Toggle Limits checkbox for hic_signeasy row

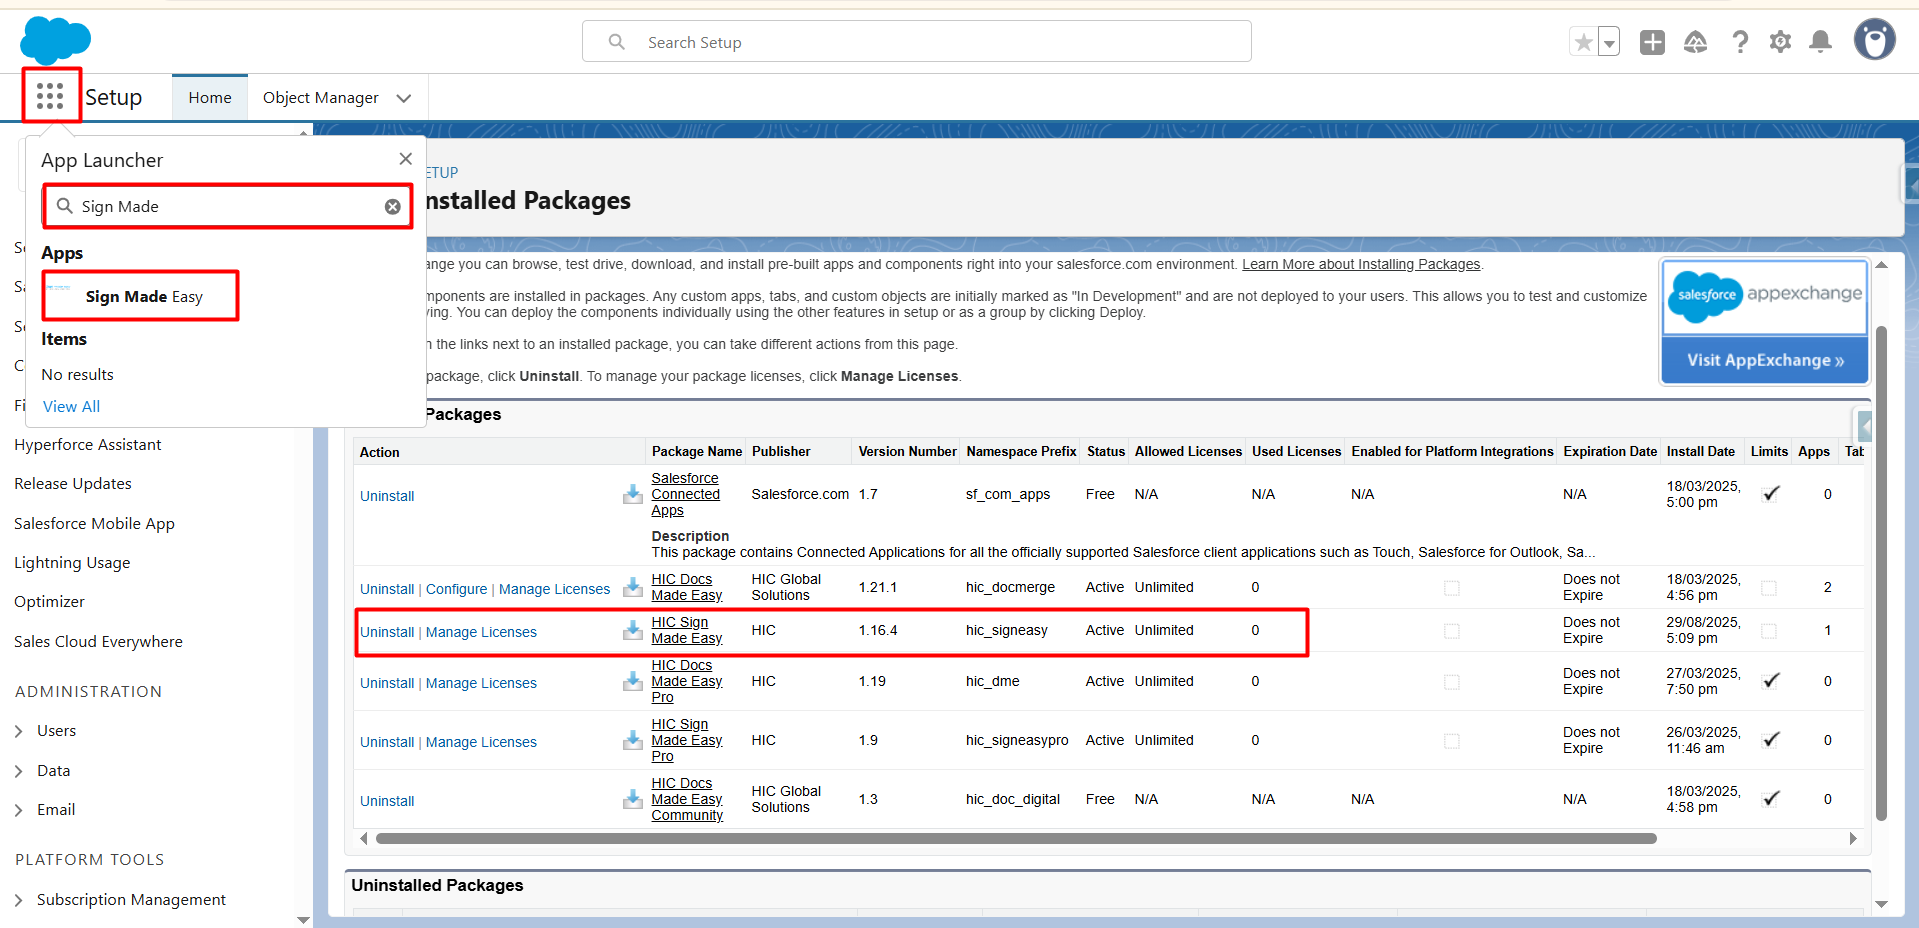[x=1769, y=631]
